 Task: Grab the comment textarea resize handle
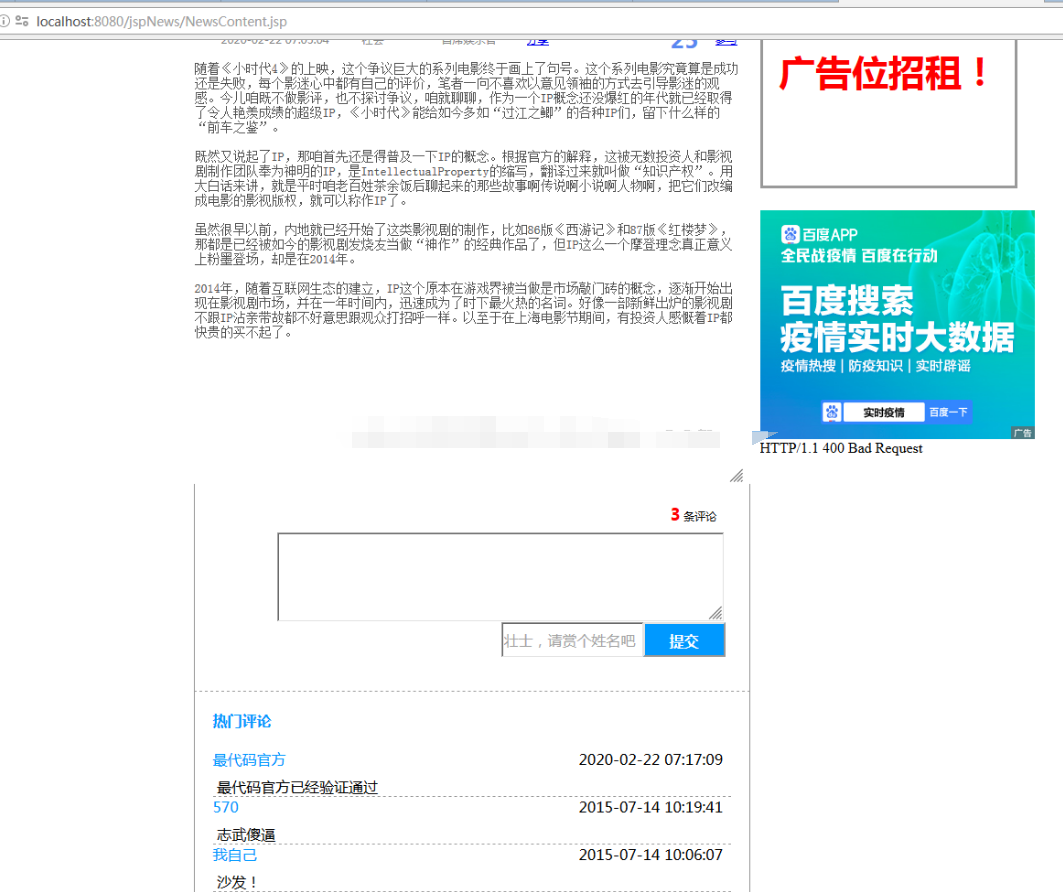pyautogui.click(x=716, y=613)
